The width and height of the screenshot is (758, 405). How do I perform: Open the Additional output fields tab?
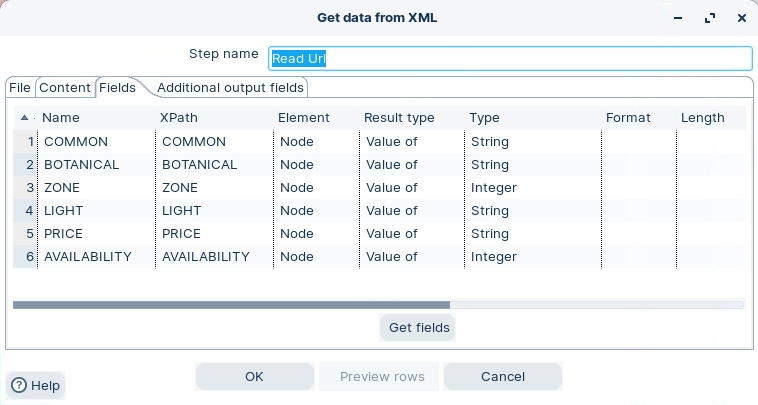tap(230, 88)
